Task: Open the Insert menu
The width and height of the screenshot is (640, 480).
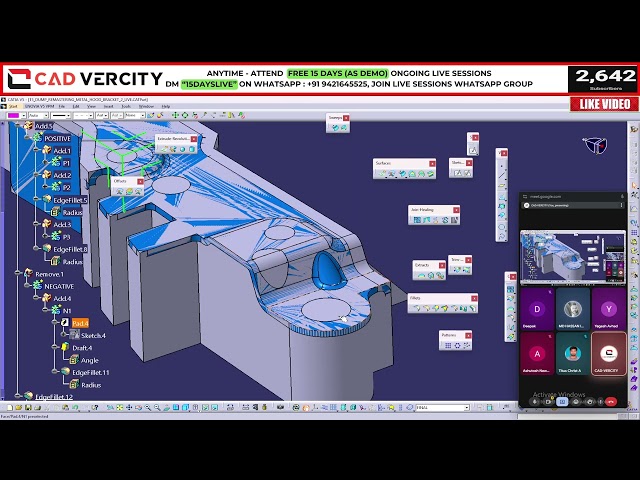Action: point(109,107)
